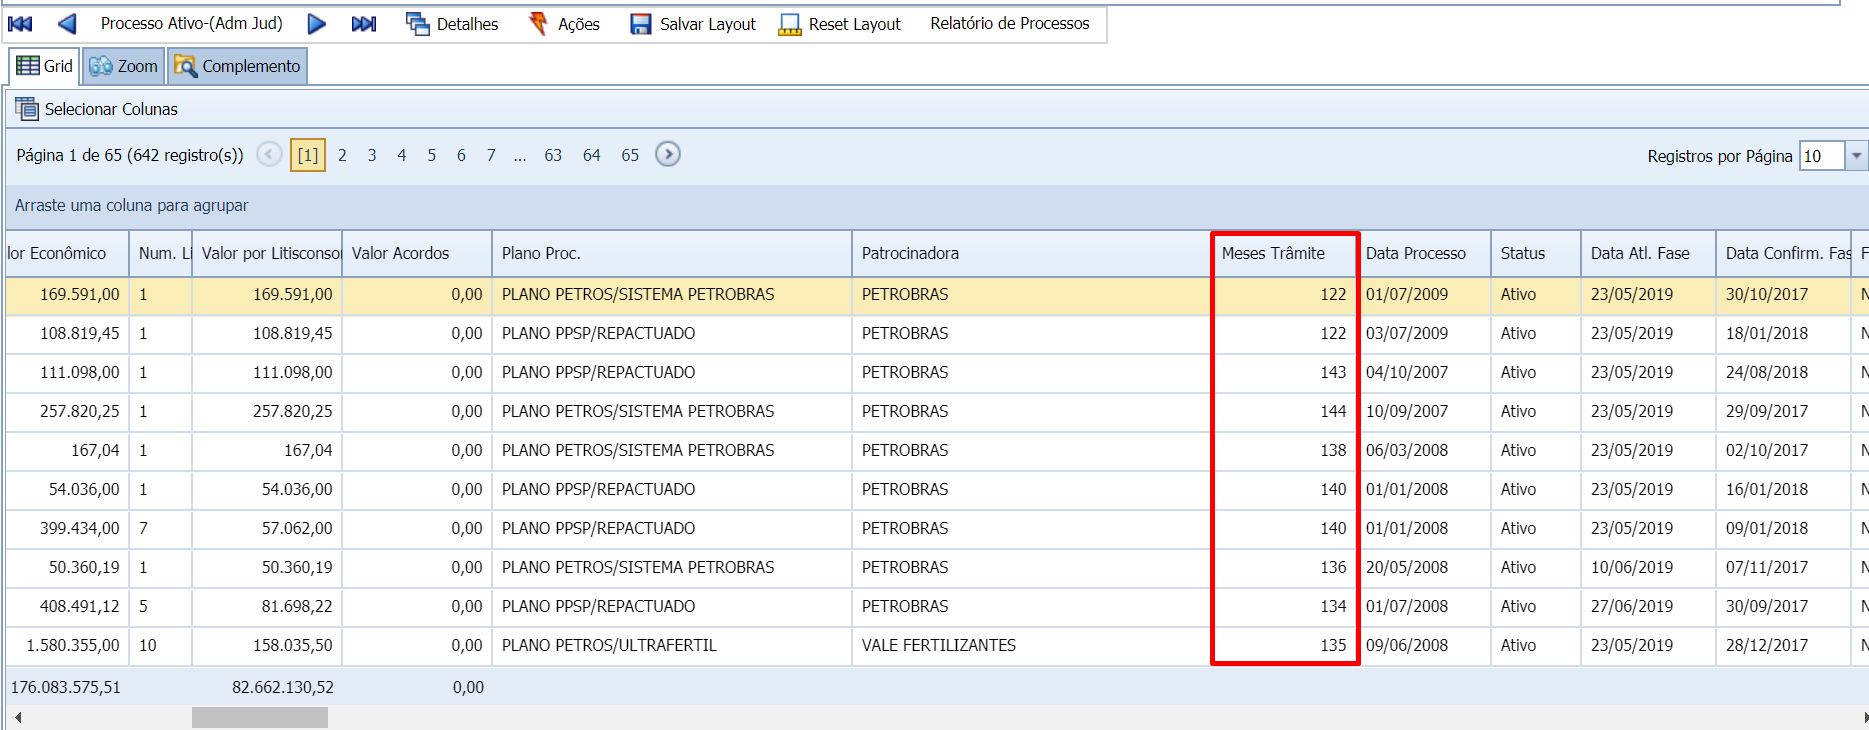Screen dimensions: 1869x730
Task: Go to page 3 of results
Action: [x=372, y=155]
